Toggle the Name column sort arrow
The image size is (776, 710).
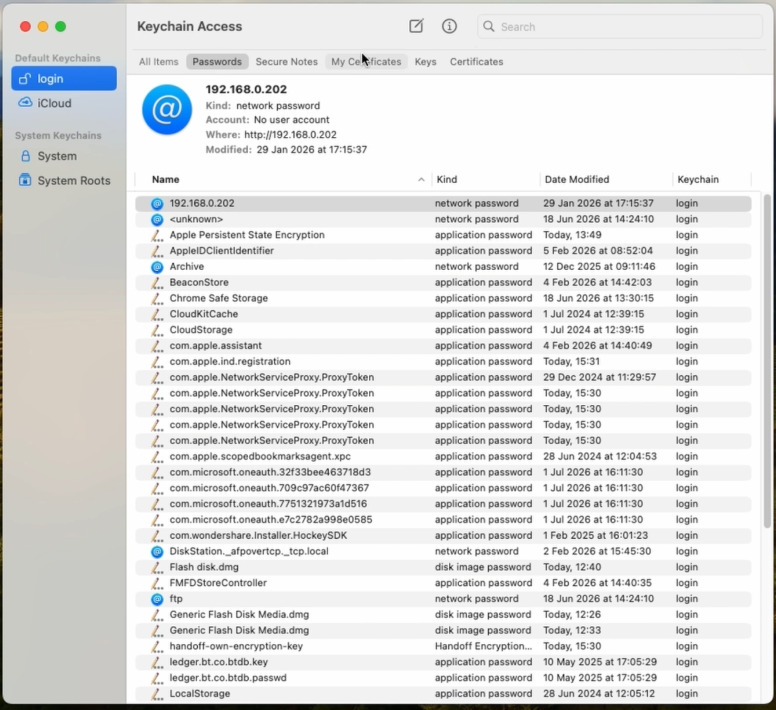pyautogui.click(x=421, y=180)
